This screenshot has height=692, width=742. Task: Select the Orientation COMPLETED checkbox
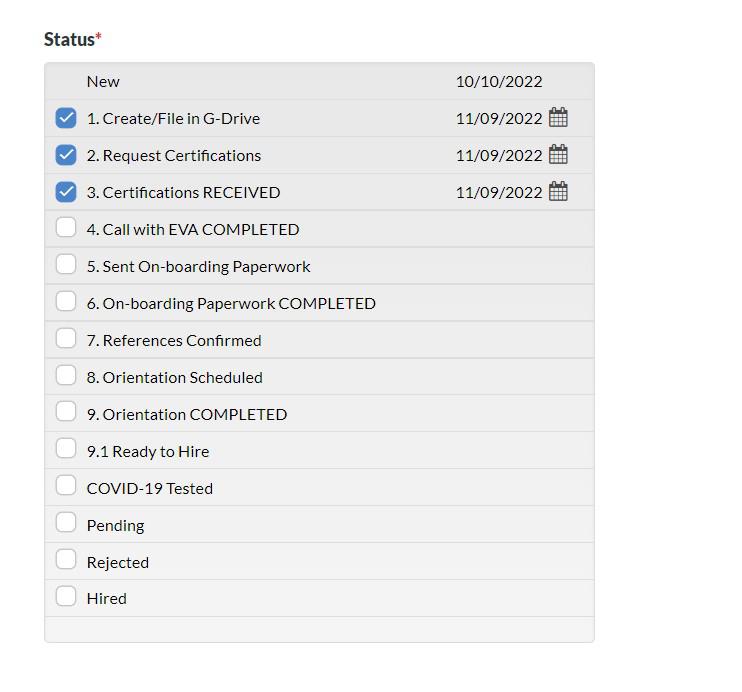click(66, 413)
